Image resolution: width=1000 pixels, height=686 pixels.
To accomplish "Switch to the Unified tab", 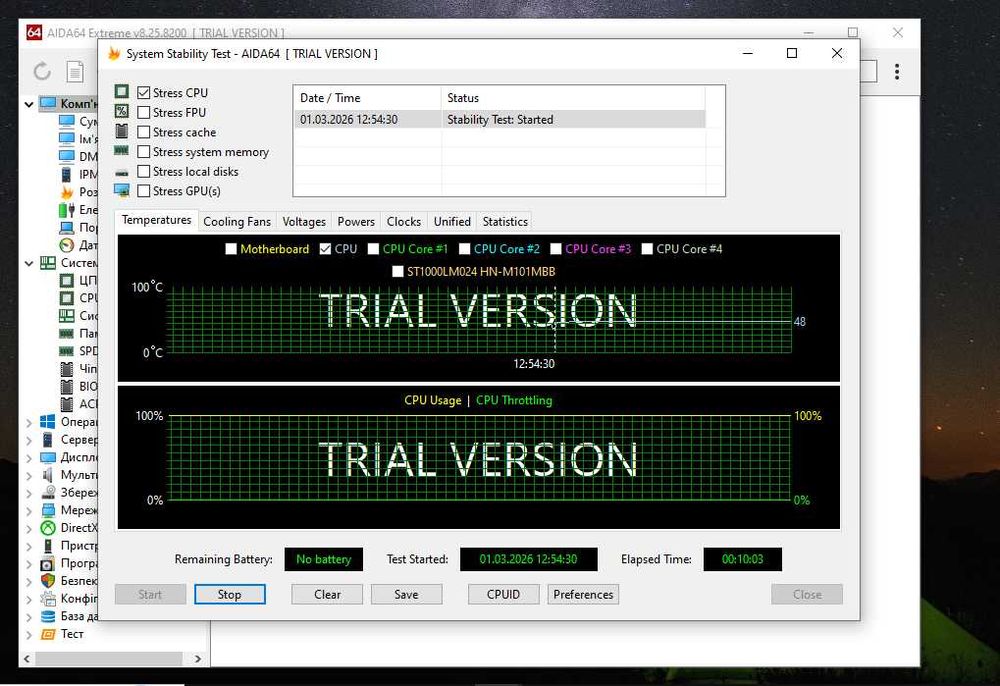I will 452,222.
